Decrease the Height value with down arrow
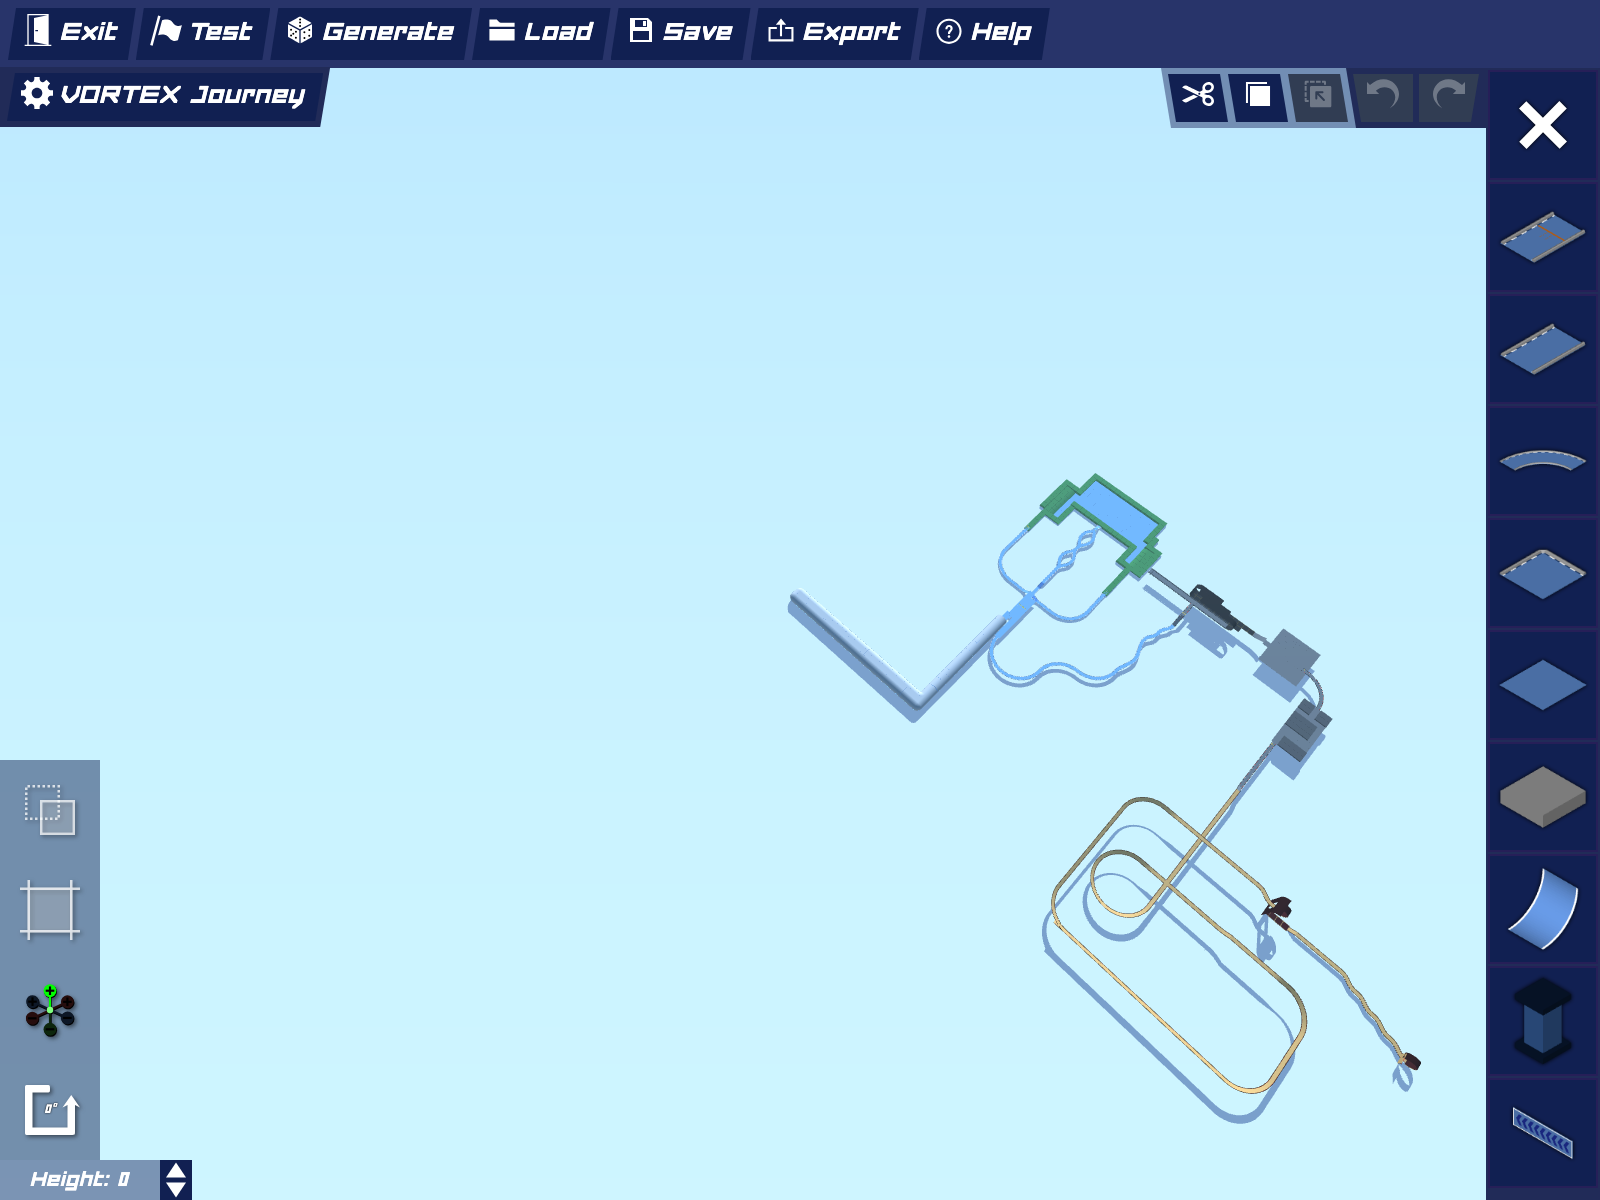The width and height of the screenshot is (1600, 1200). [x=176, y=1189]
